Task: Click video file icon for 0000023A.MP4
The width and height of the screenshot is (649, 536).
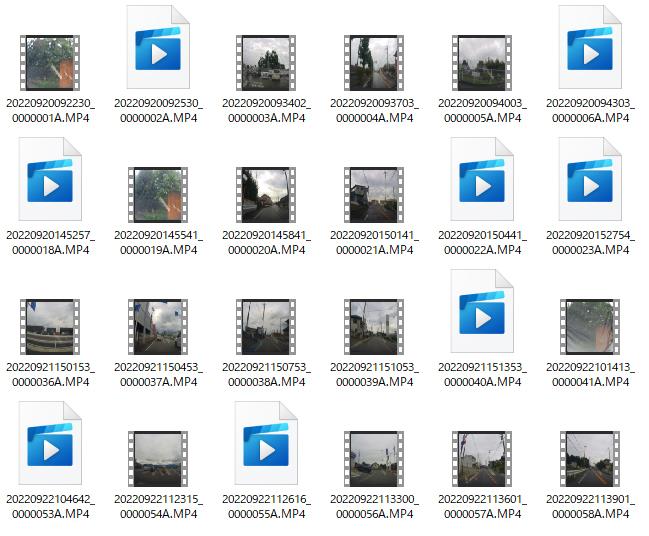Action: (590, 179)
